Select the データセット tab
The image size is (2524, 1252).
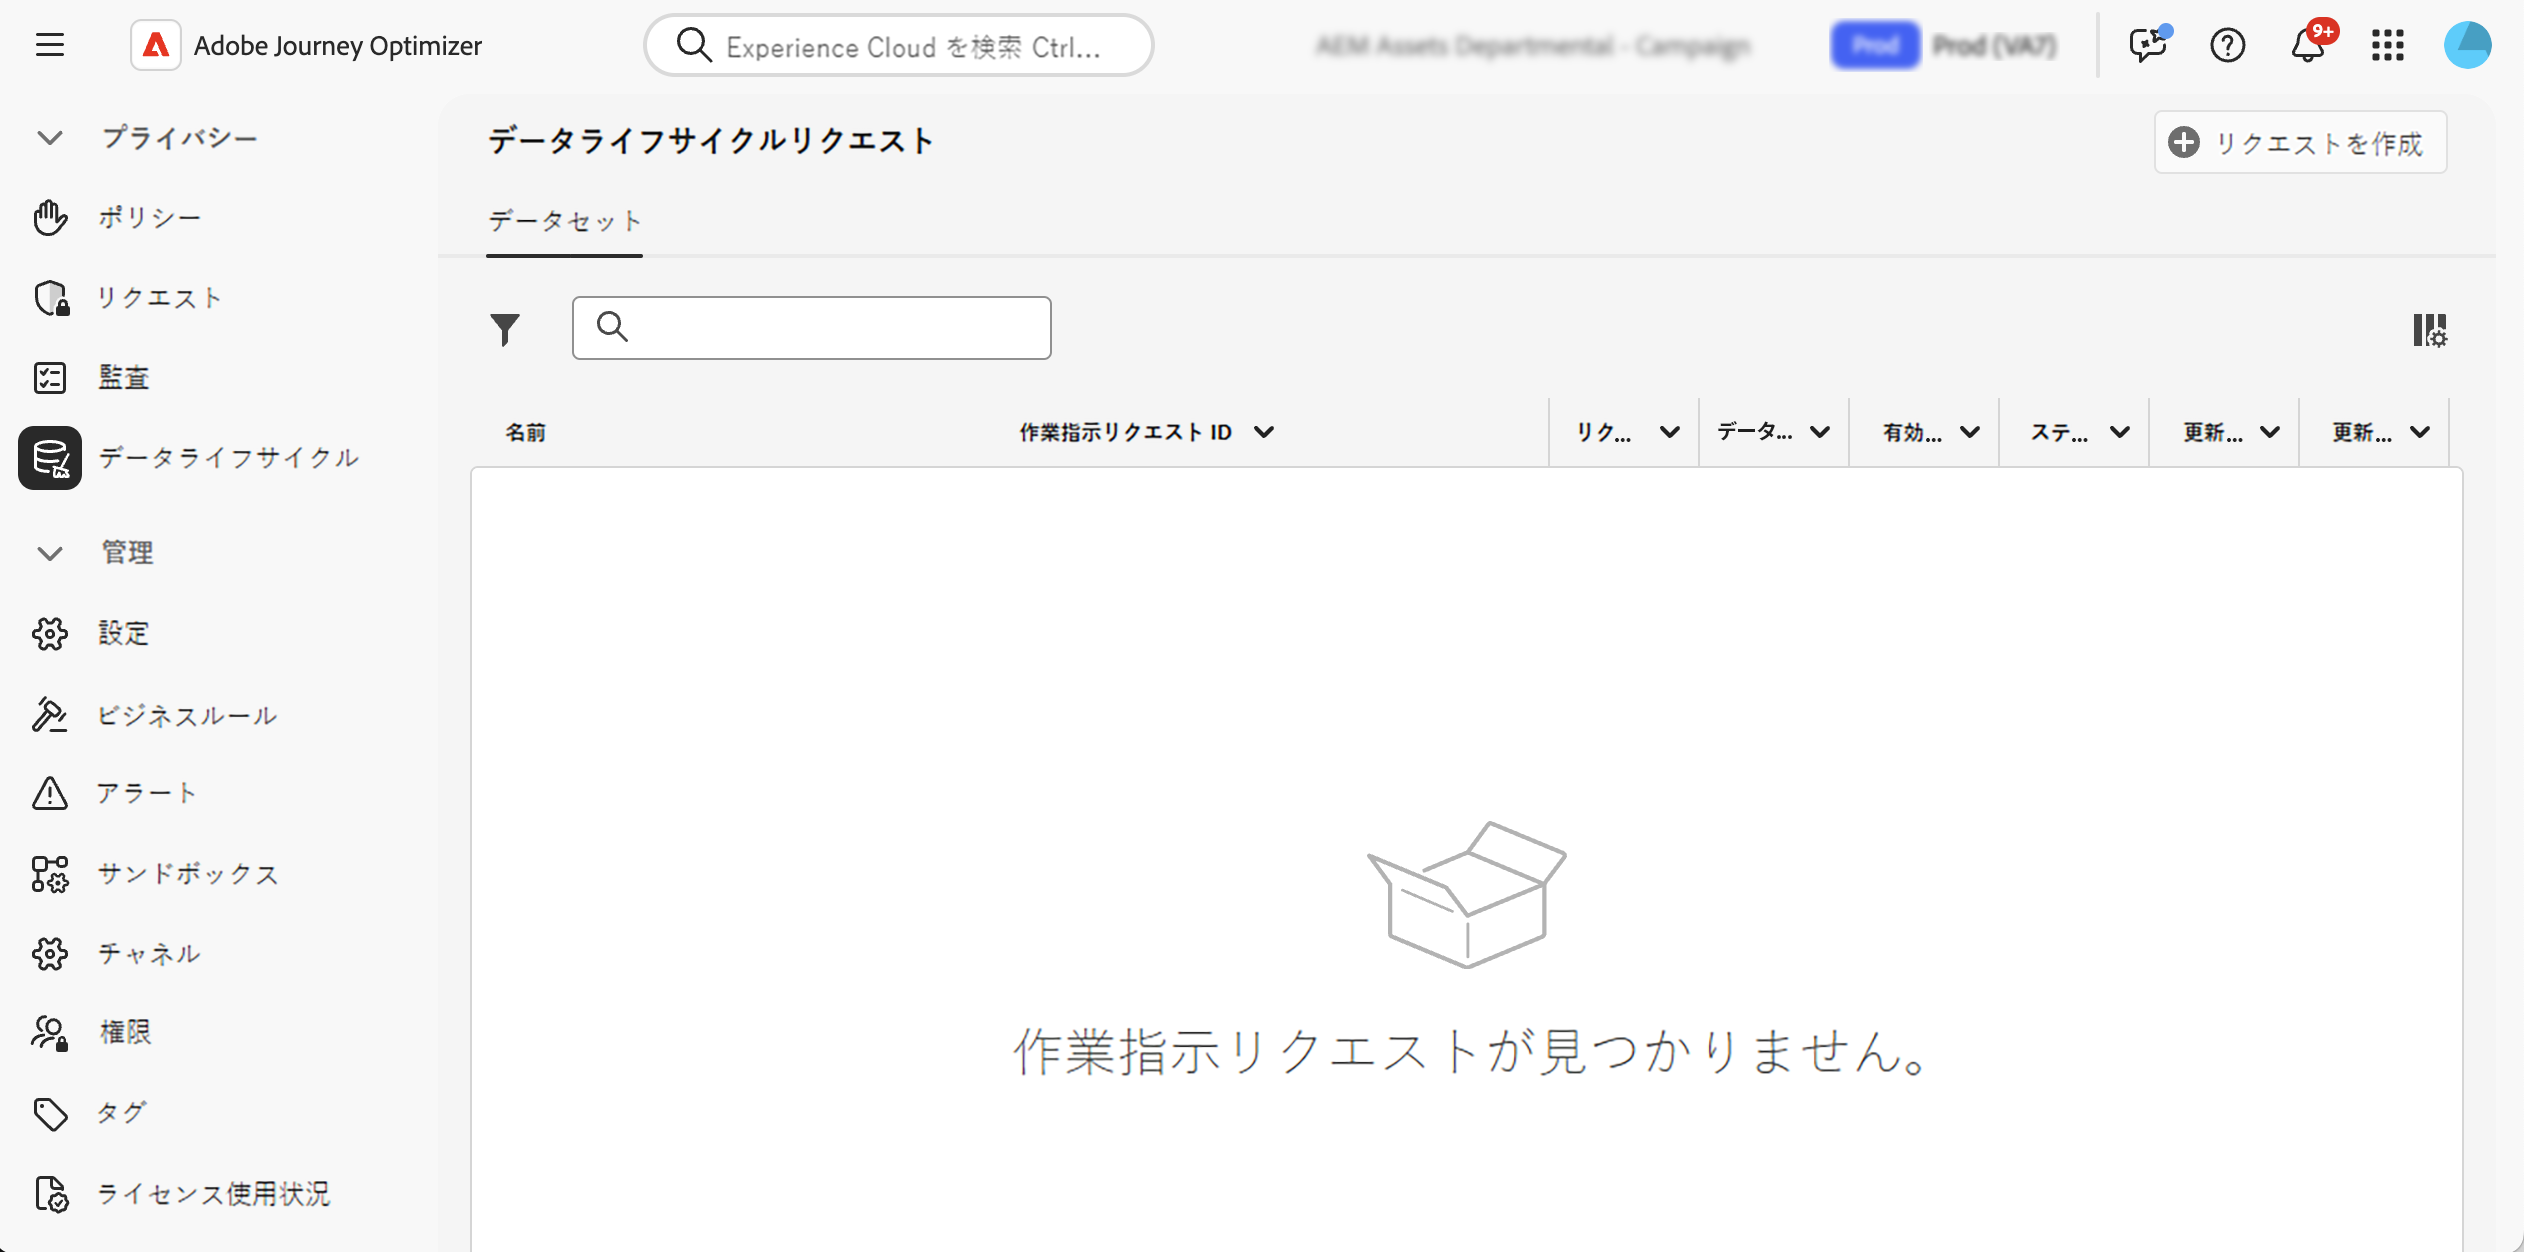pyautogui.click(x=564, y=221)
